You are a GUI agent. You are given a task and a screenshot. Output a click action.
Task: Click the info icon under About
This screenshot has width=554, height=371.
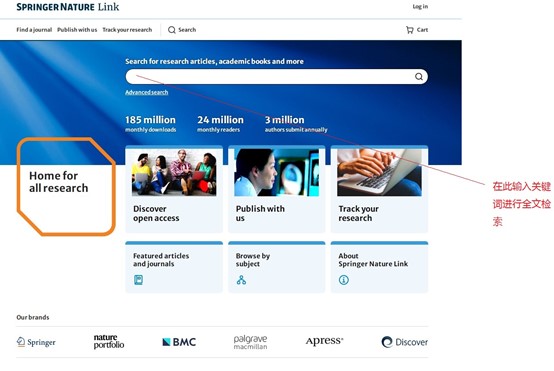[x=344, y=280]
